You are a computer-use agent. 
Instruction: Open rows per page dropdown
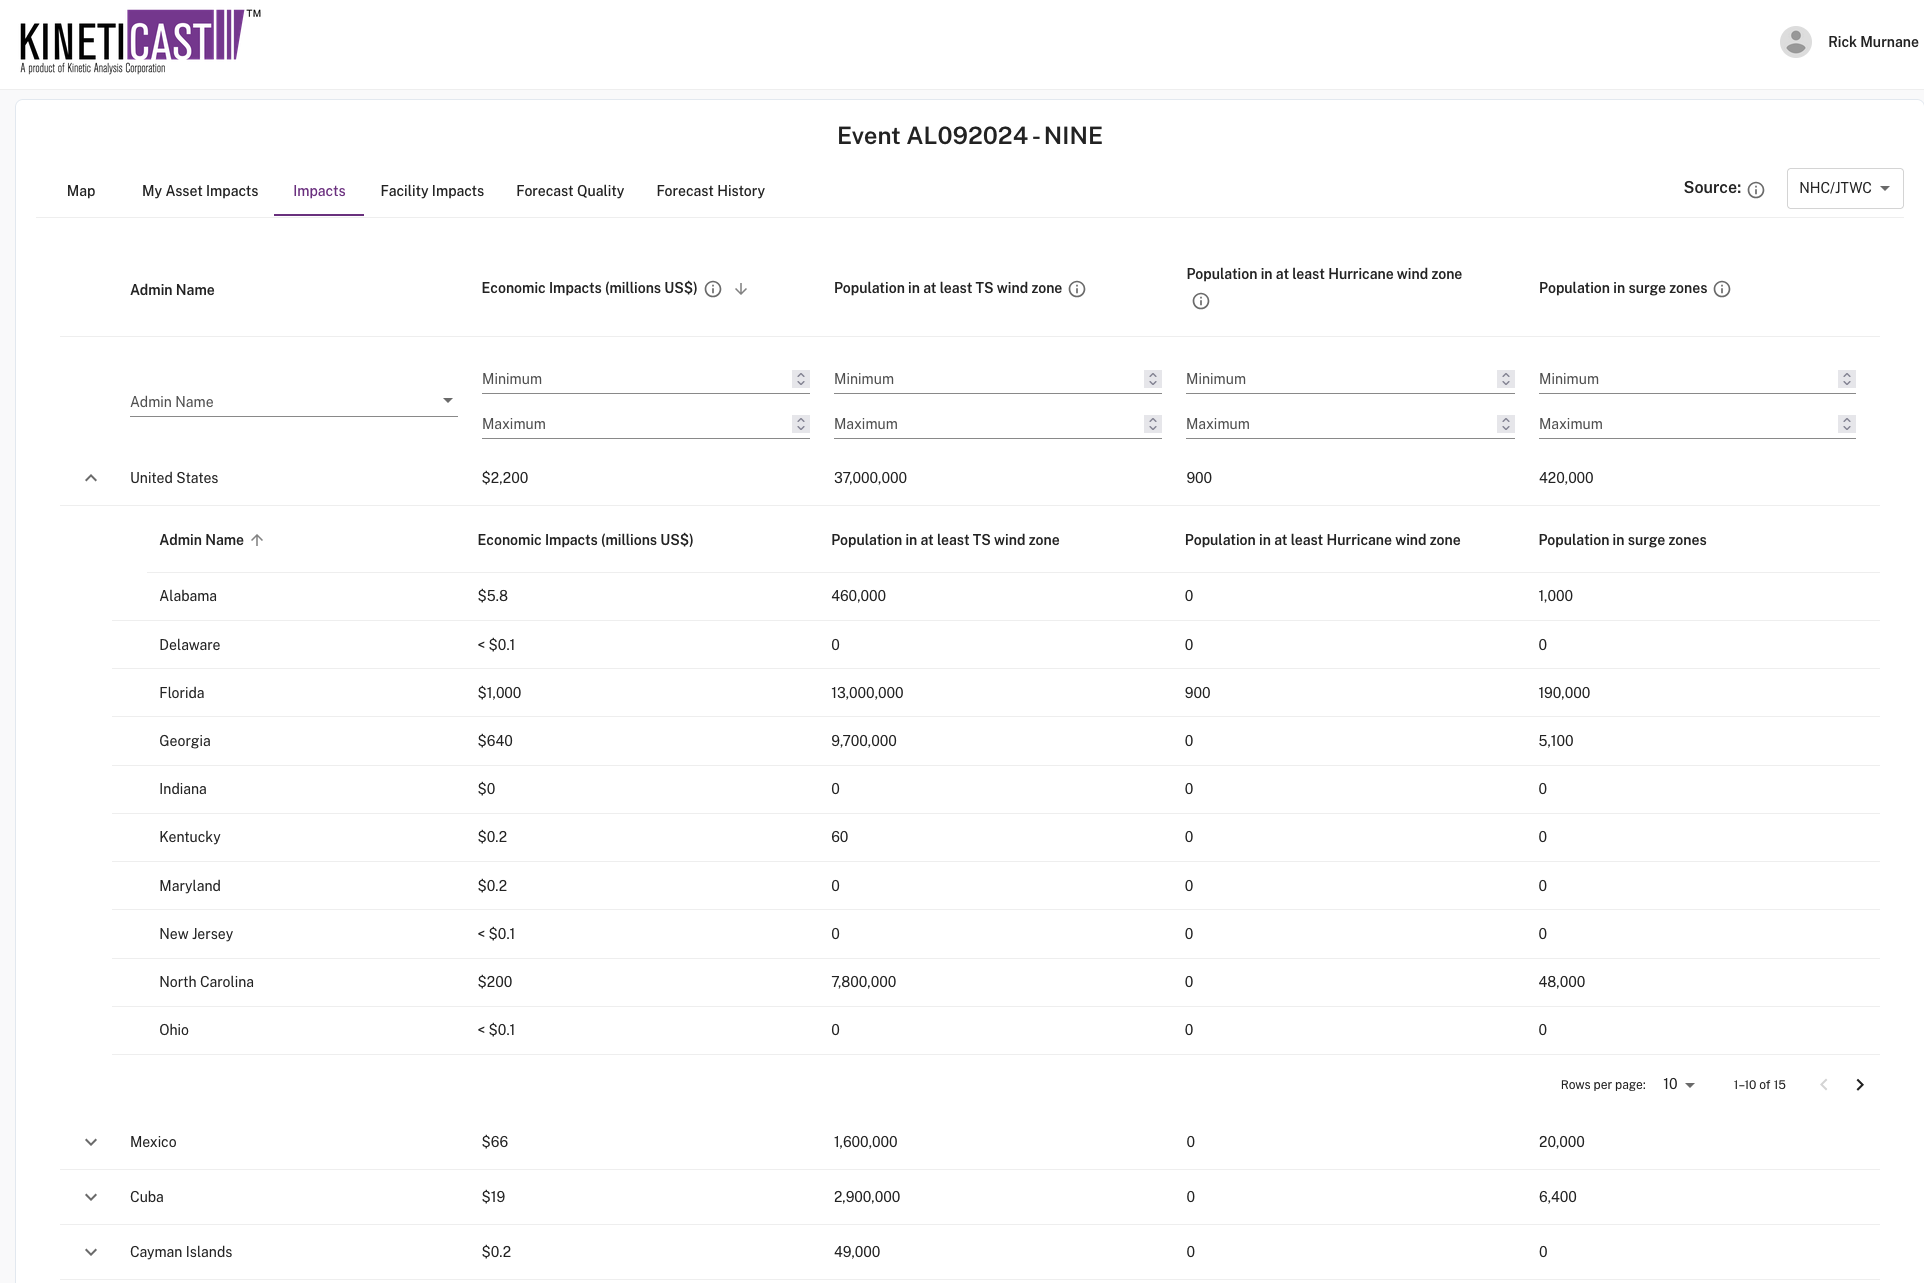click(x=1679, y=1085)
